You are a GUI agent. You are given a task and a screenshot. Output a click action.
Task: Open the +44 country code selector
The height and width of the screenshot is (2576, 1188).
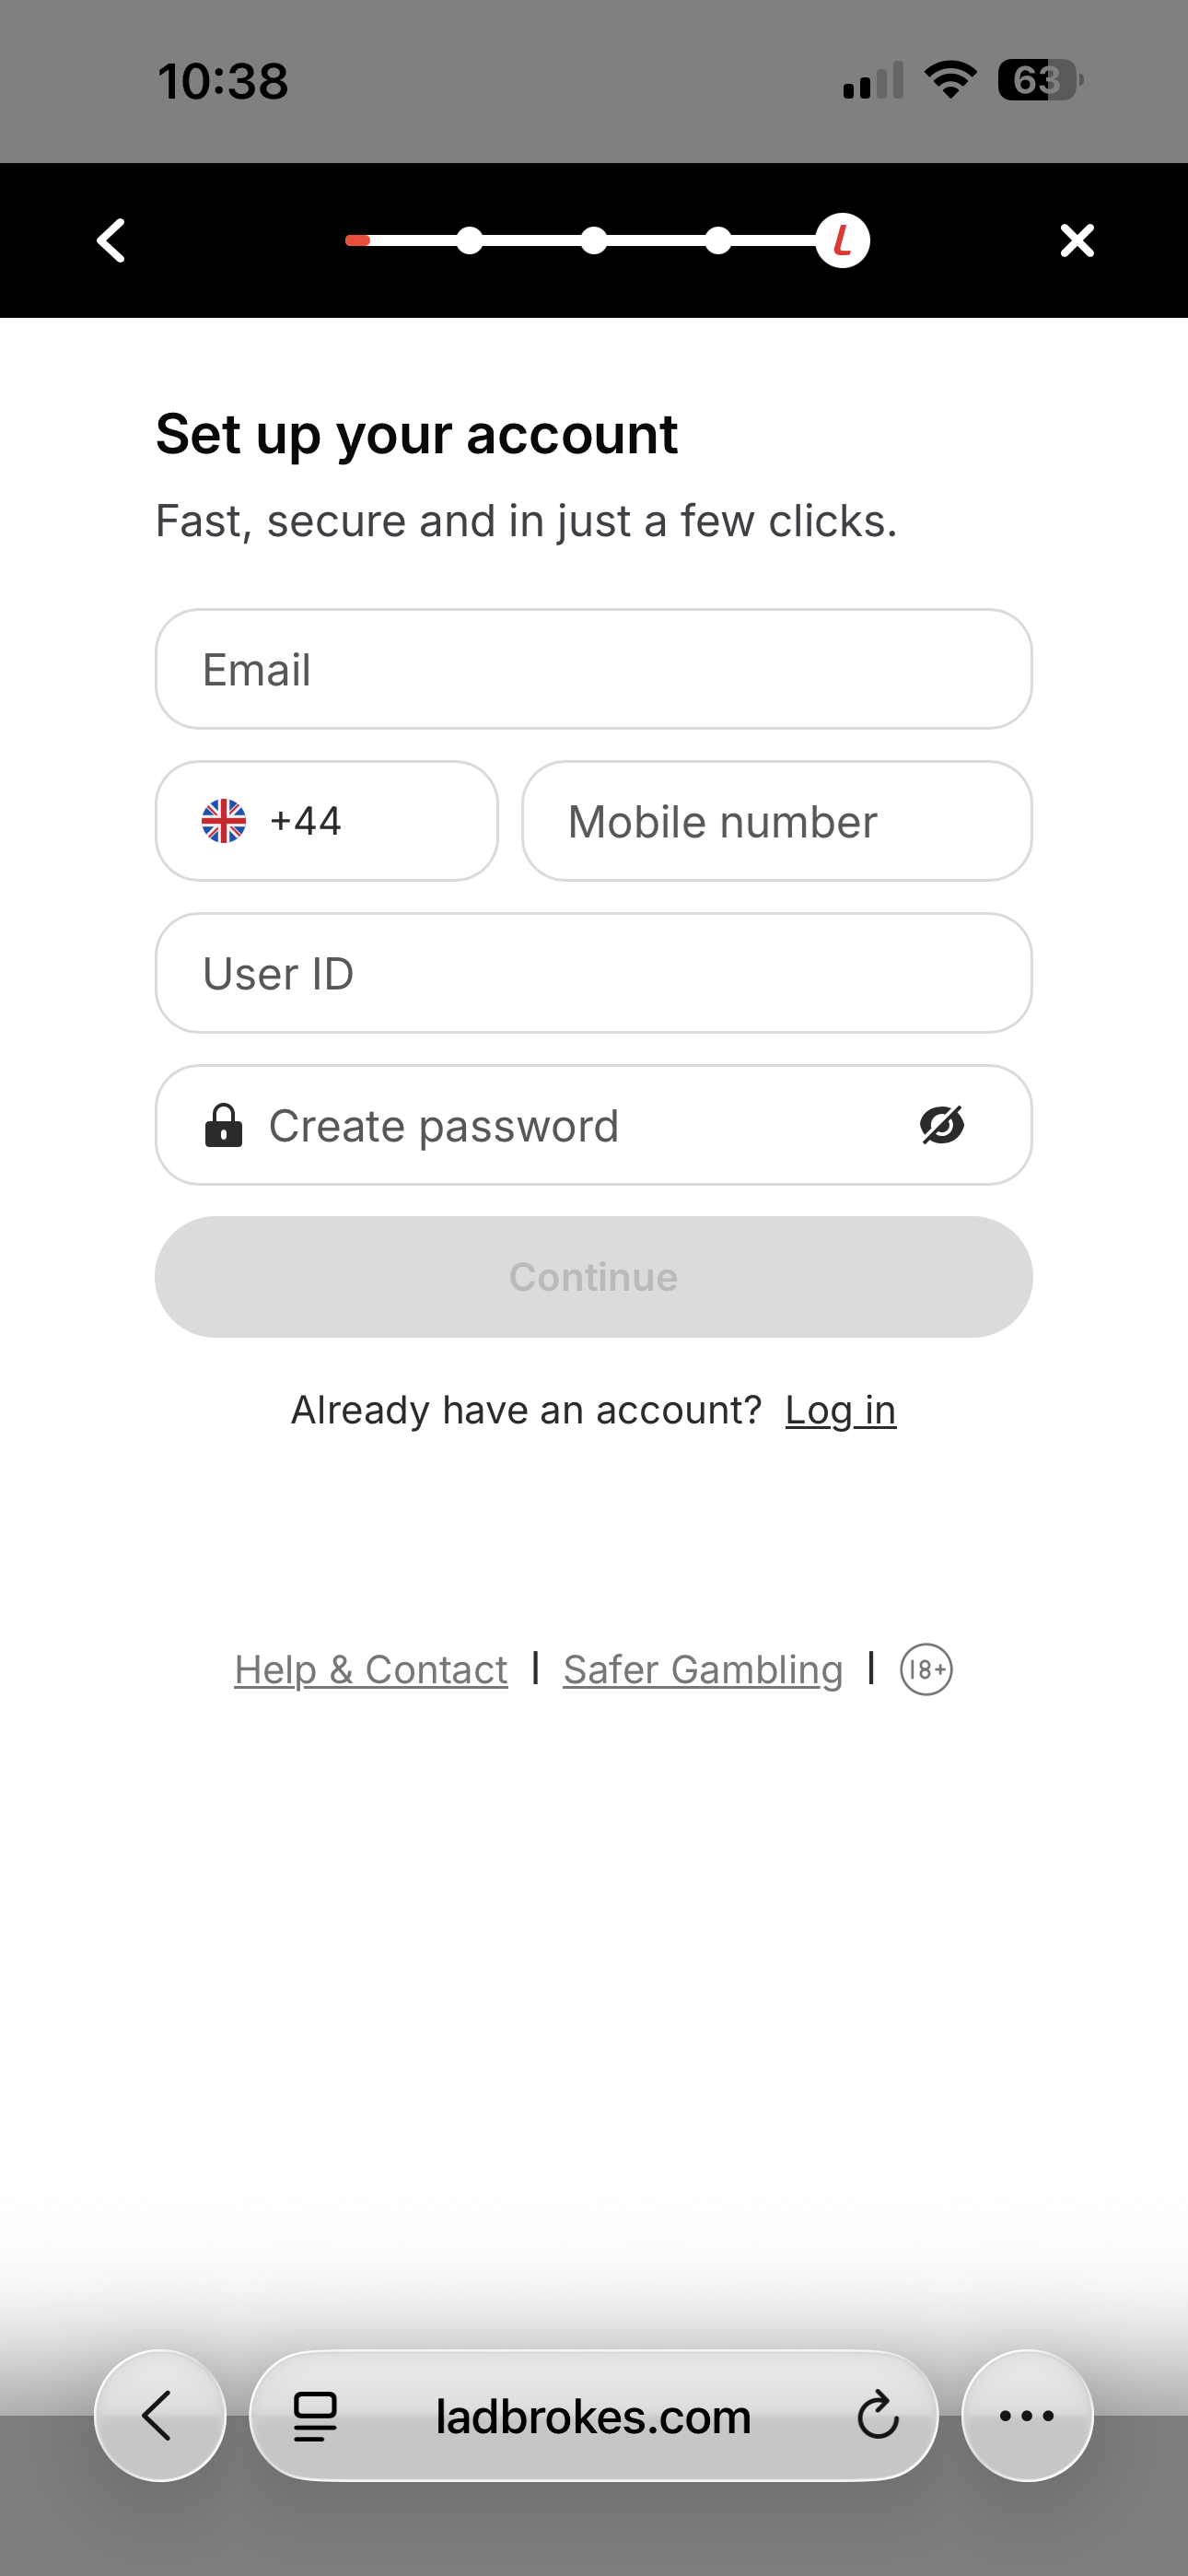coord(327,821)
